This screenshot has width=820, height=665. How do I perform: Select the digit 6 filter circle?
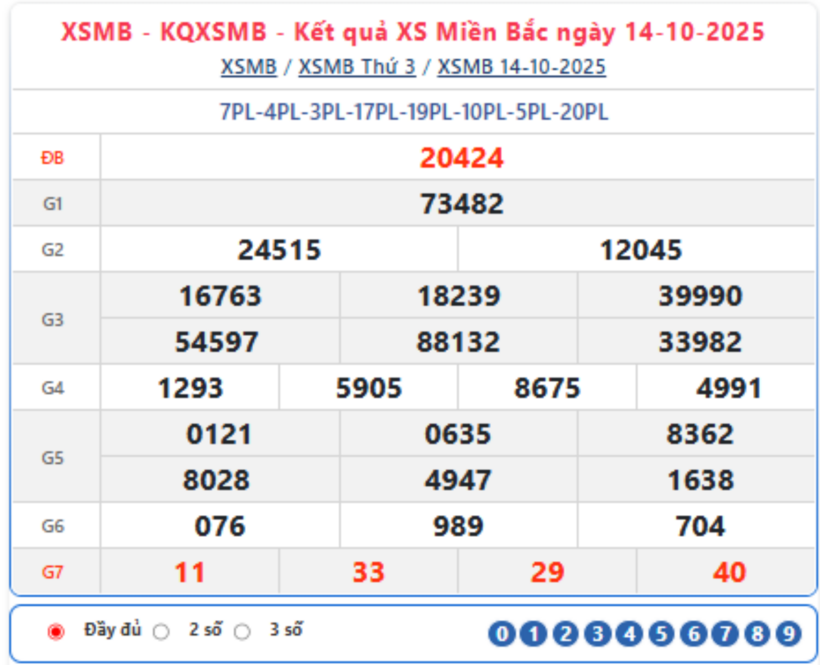tap(693, 633)
